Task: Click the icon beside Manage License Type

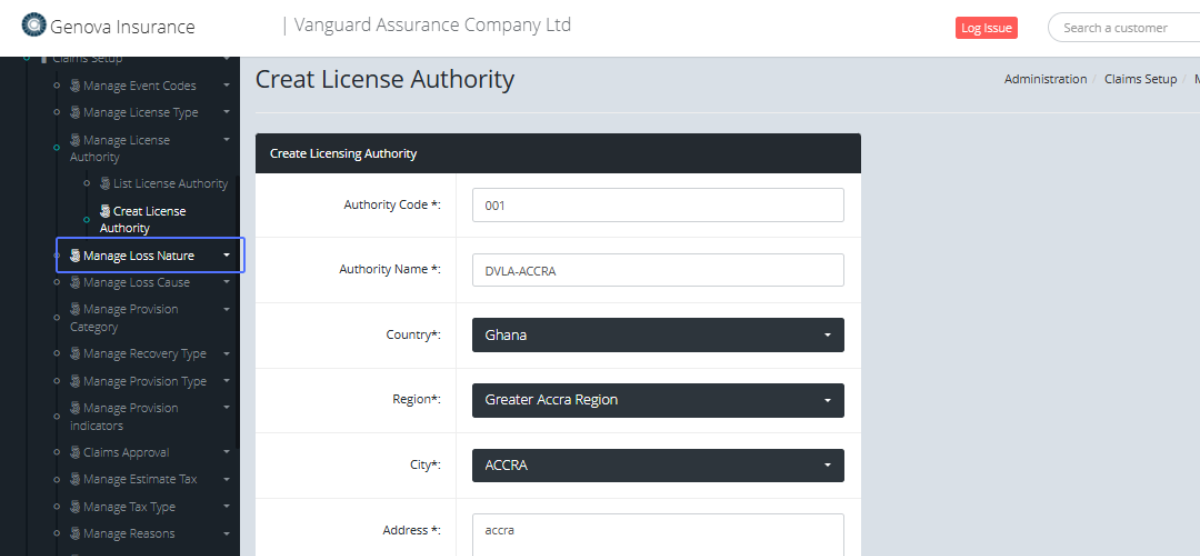Action: 75,113
